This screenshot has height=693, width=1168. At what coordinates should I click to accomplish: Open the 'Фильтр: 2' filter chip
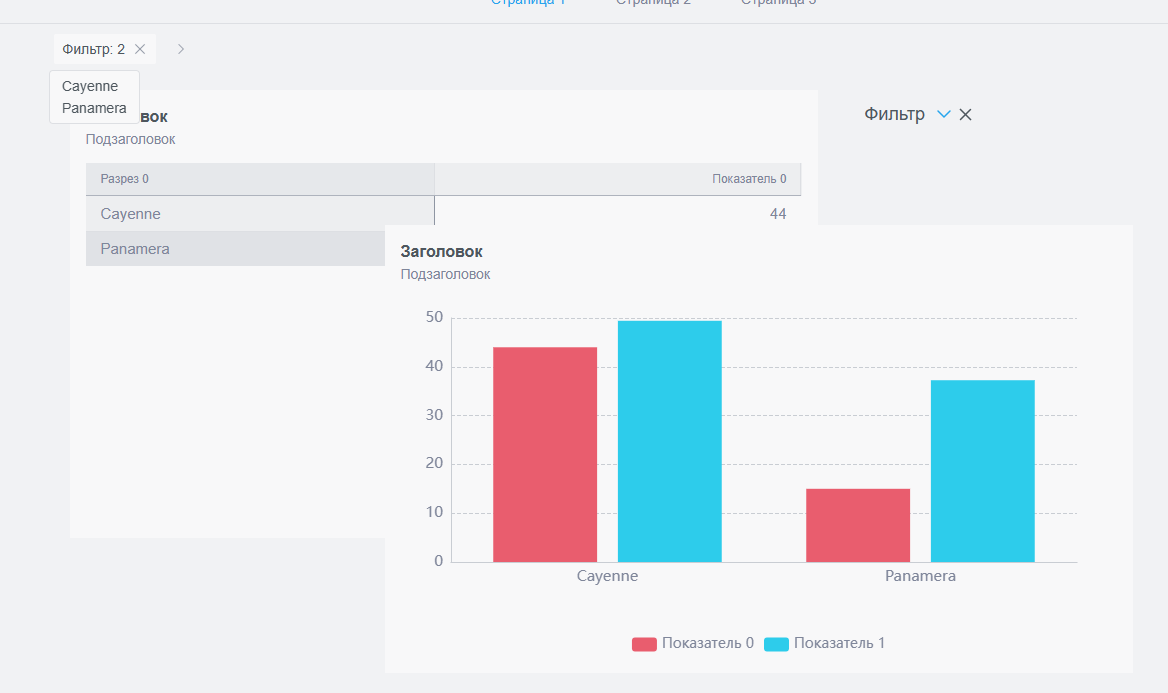pyautogui.click(x=94, y=49)
